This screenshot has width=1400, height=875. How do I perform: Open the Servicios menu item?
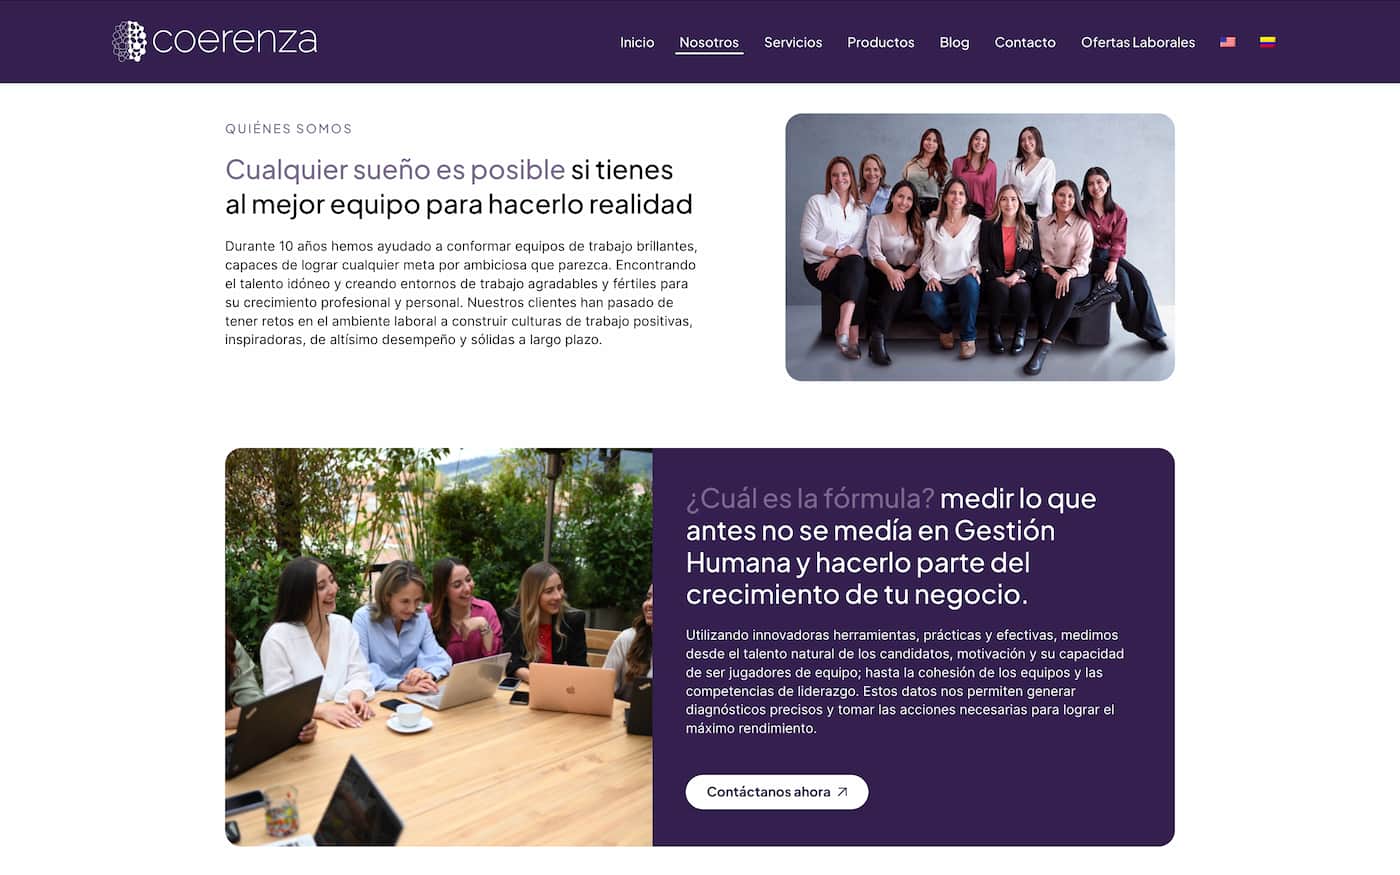click(793, 42)
